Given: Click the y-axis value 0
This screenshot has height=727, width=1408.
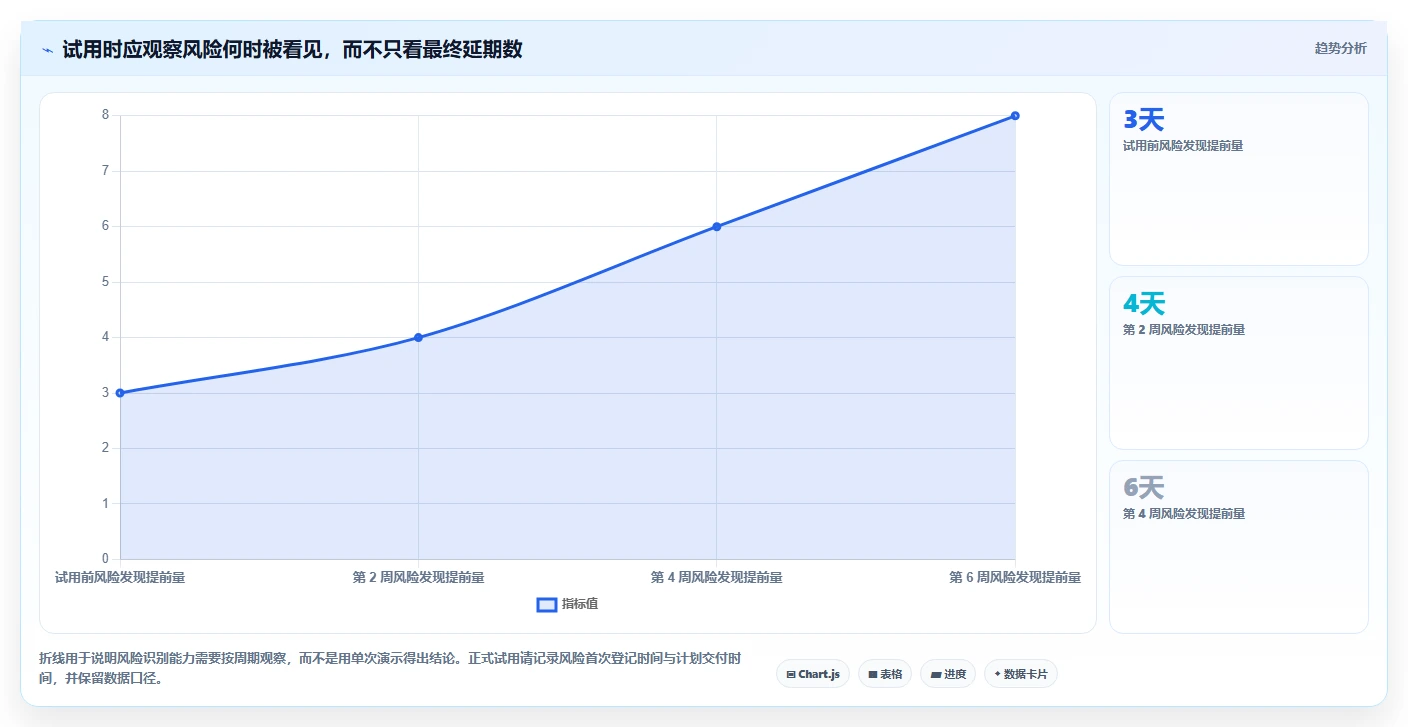Looking at the screenshot, I should (x=105, y=559).
